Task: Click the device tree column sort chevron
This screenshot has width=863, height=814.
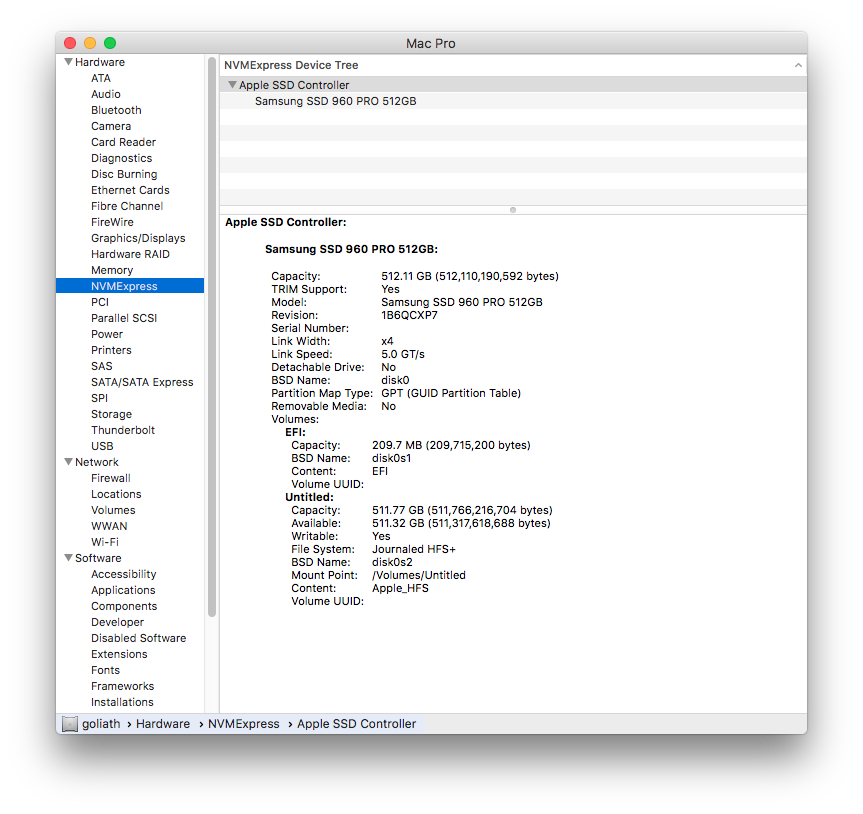Action: tap(798, 65)
